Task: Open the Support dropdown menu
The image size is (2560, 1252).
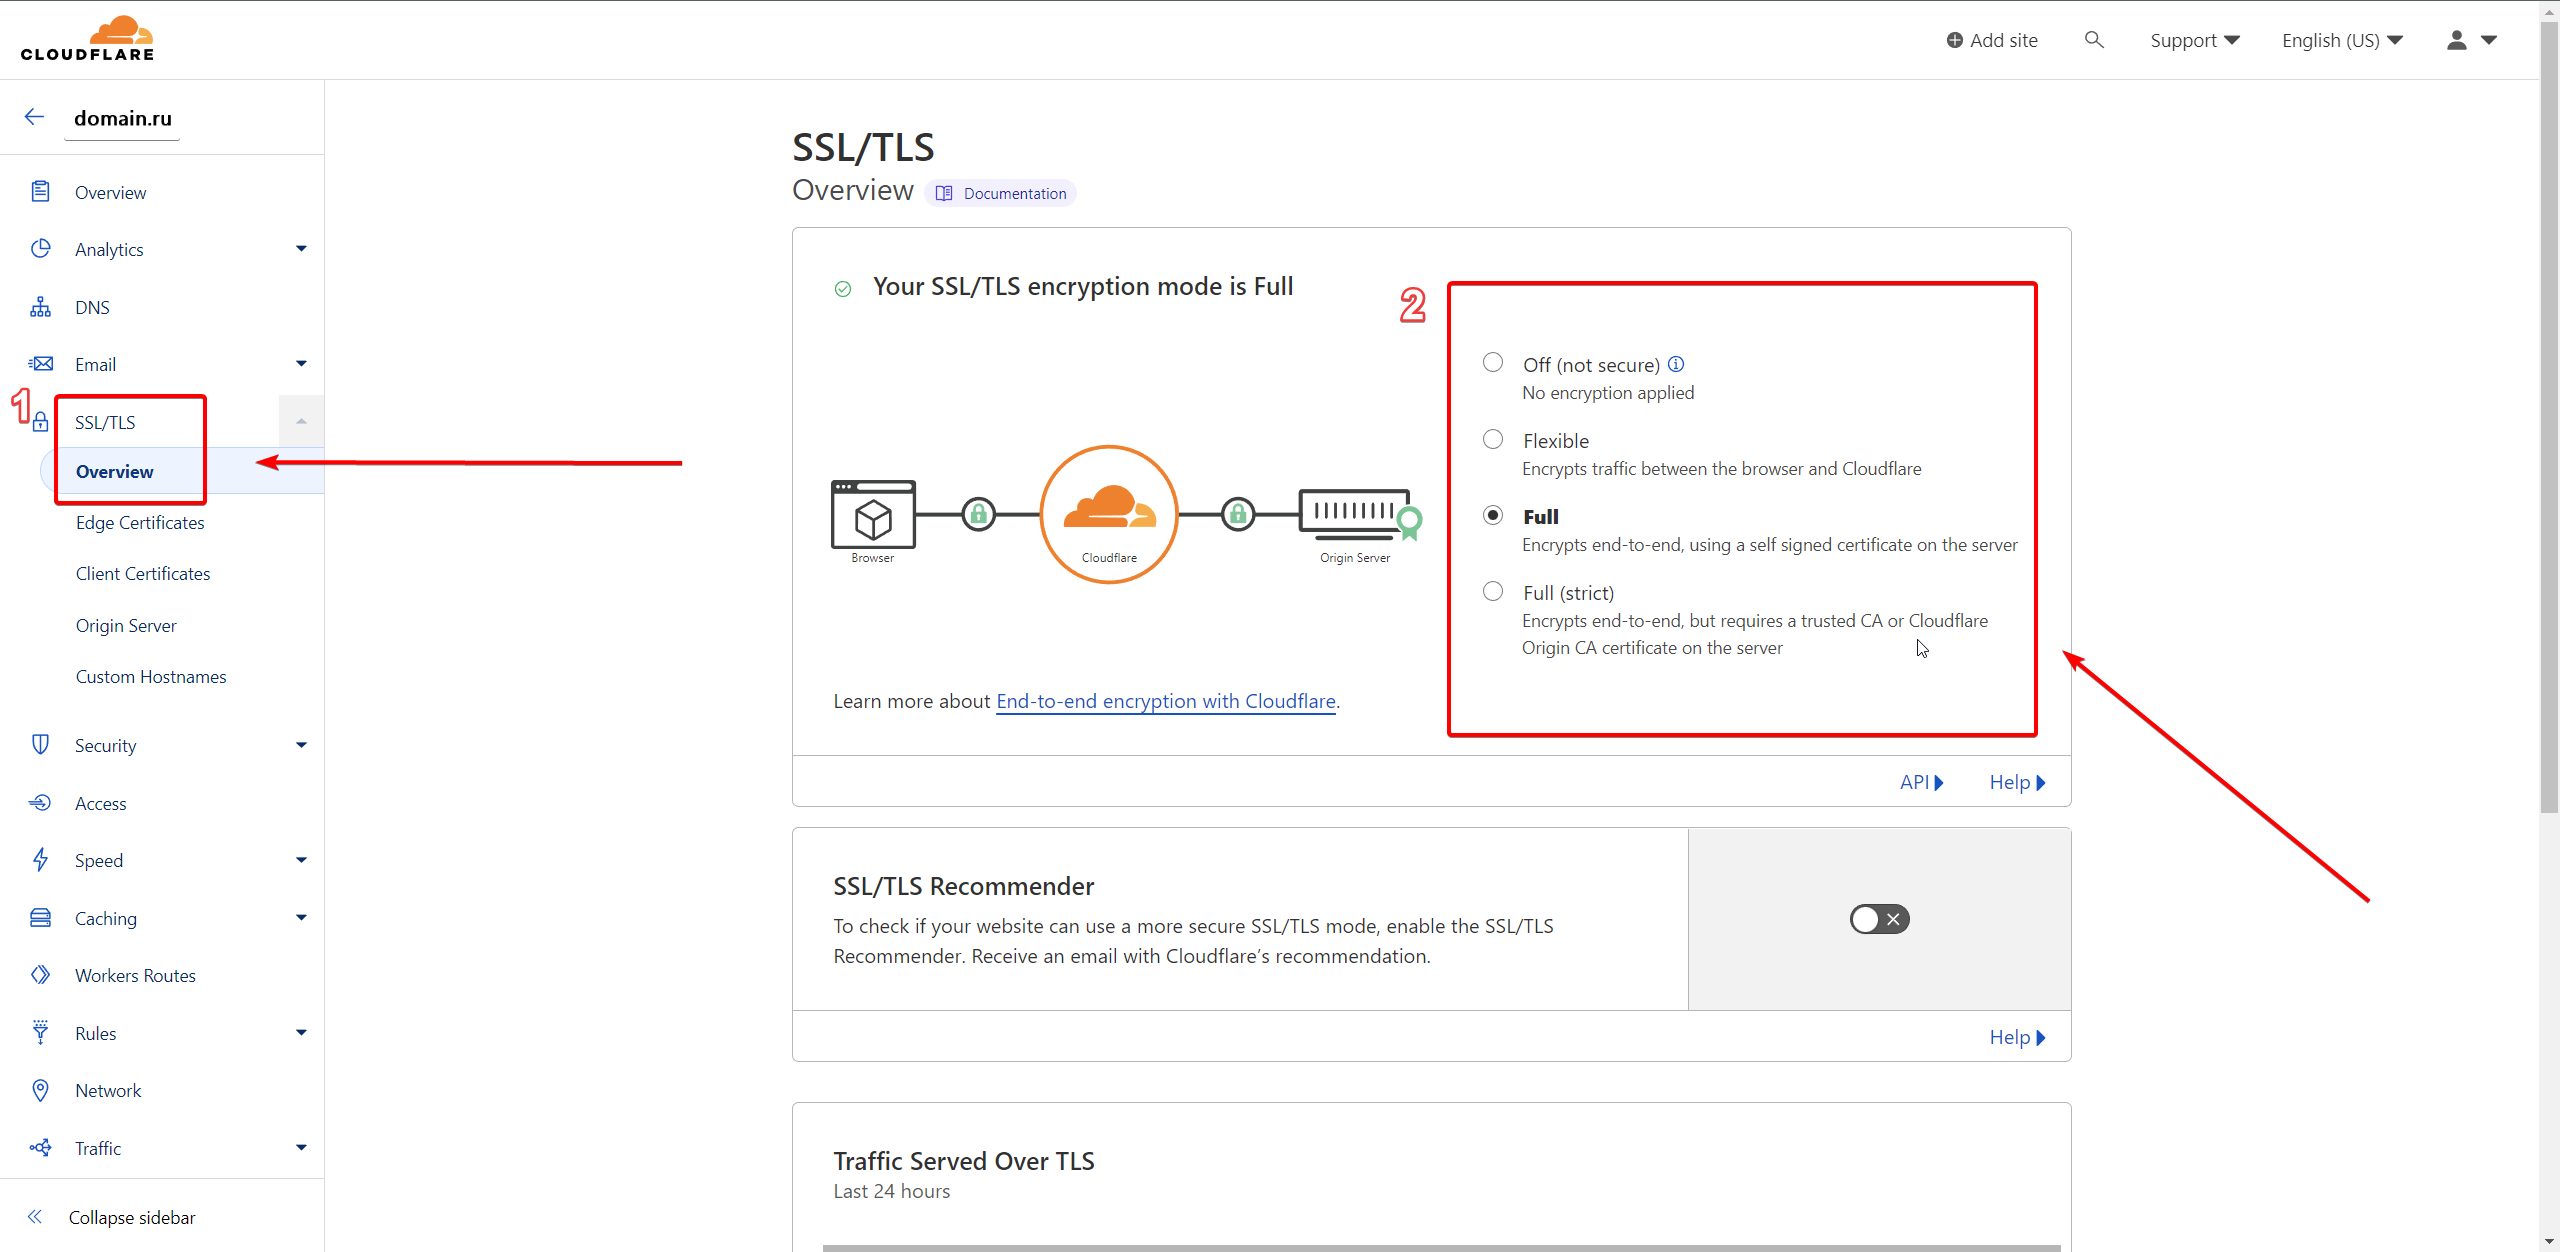Action: click(x=2194, y=40)
